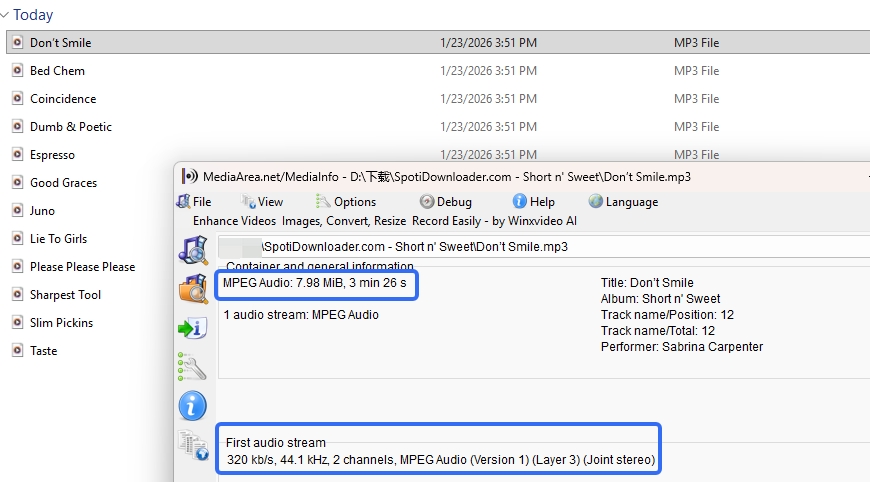The height and width of the screenshot is (482, 870).
Task: Open the MediaInfo View menu
Action: click(x=263, y=202)
